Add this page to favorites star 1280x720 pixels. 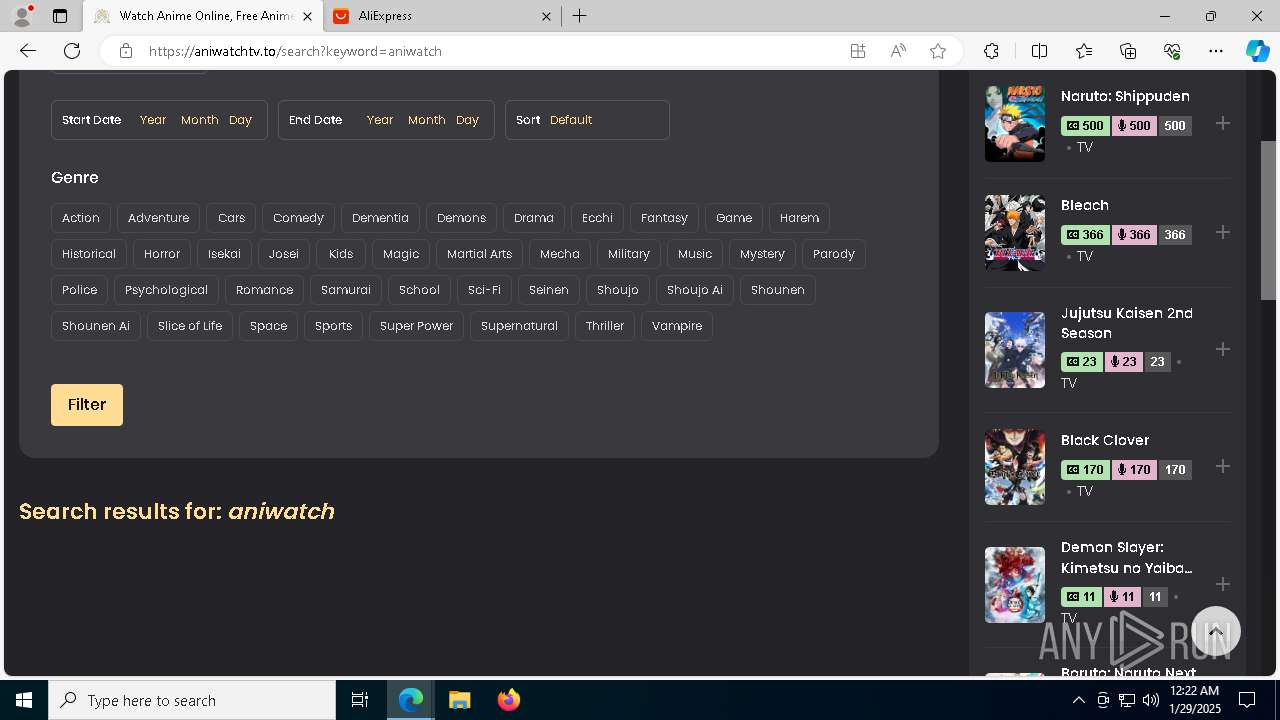click(937, 51)
